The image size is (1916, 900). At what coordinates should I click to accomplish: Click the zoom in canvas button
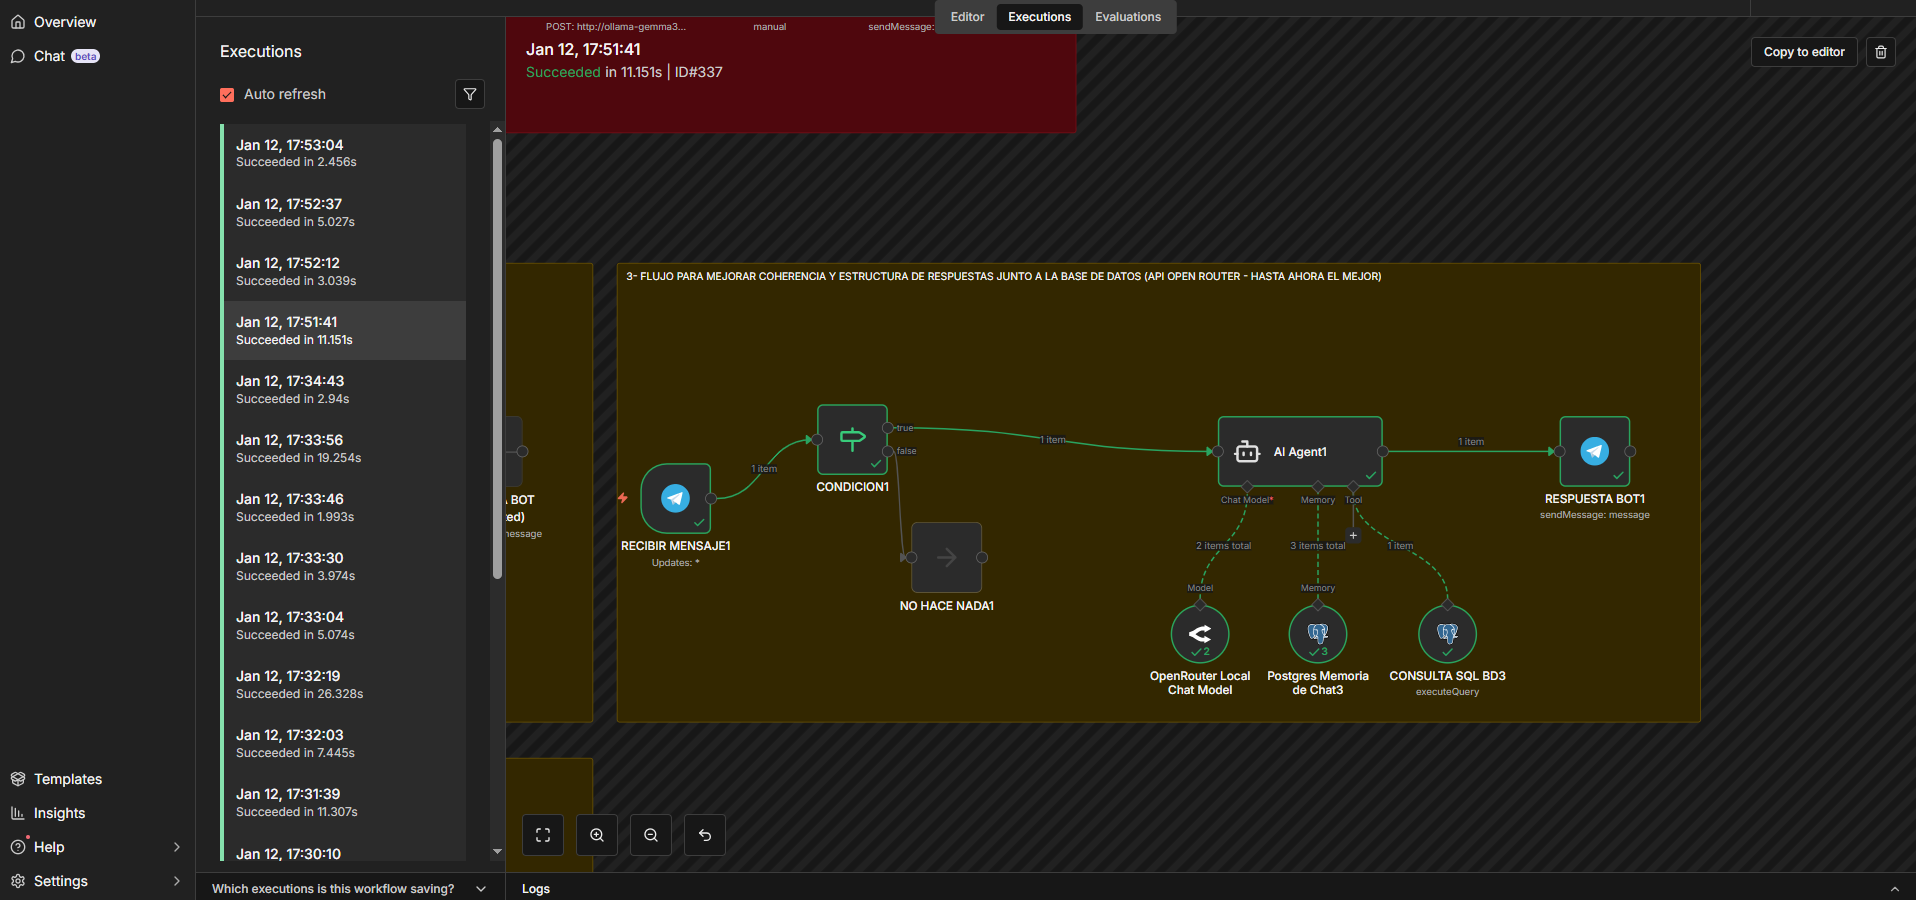click(x=597, y=835)
